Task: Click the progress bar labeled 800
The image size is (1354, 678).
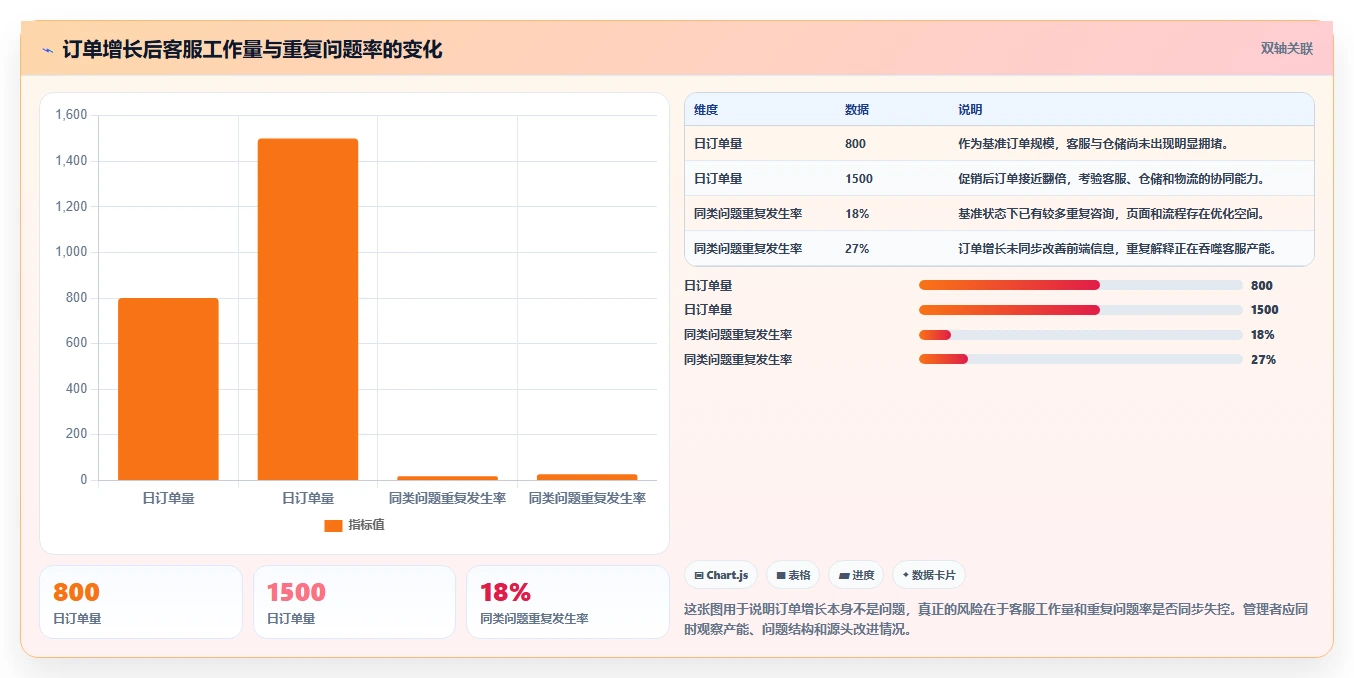Action: [x=1081, y=286]
